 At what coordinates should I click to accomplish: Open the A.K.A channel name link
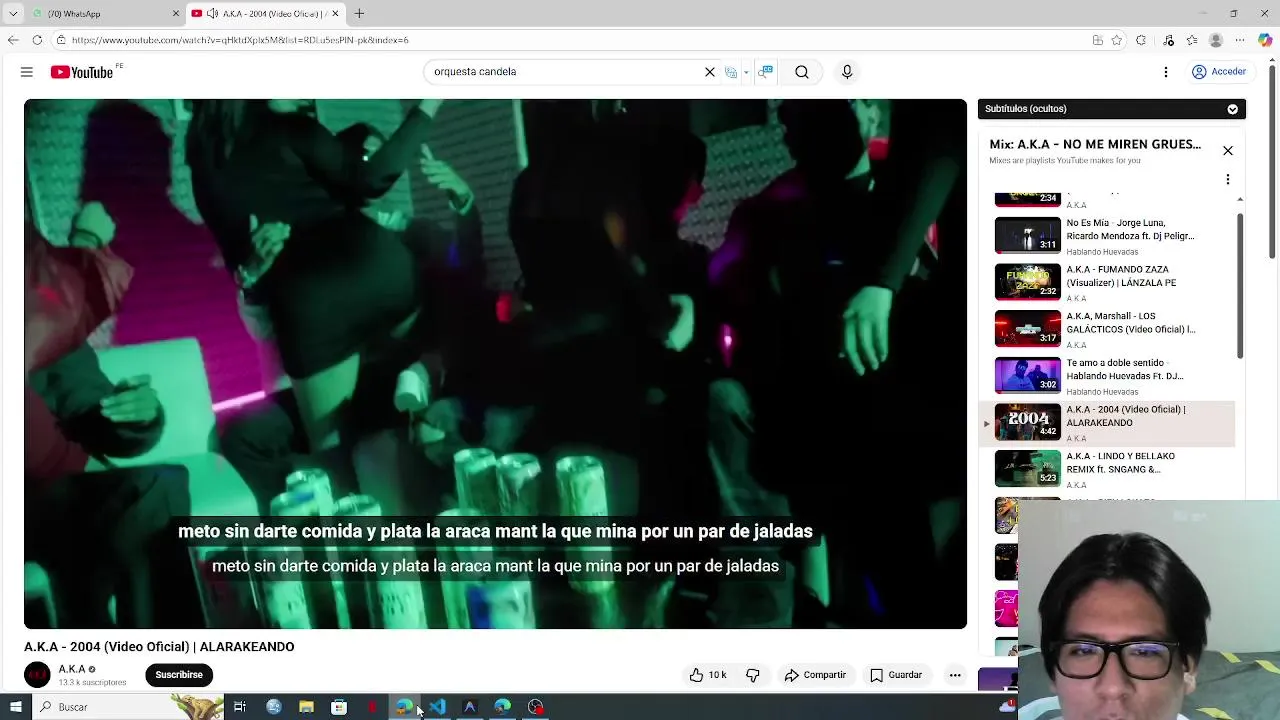click(72, 669)
